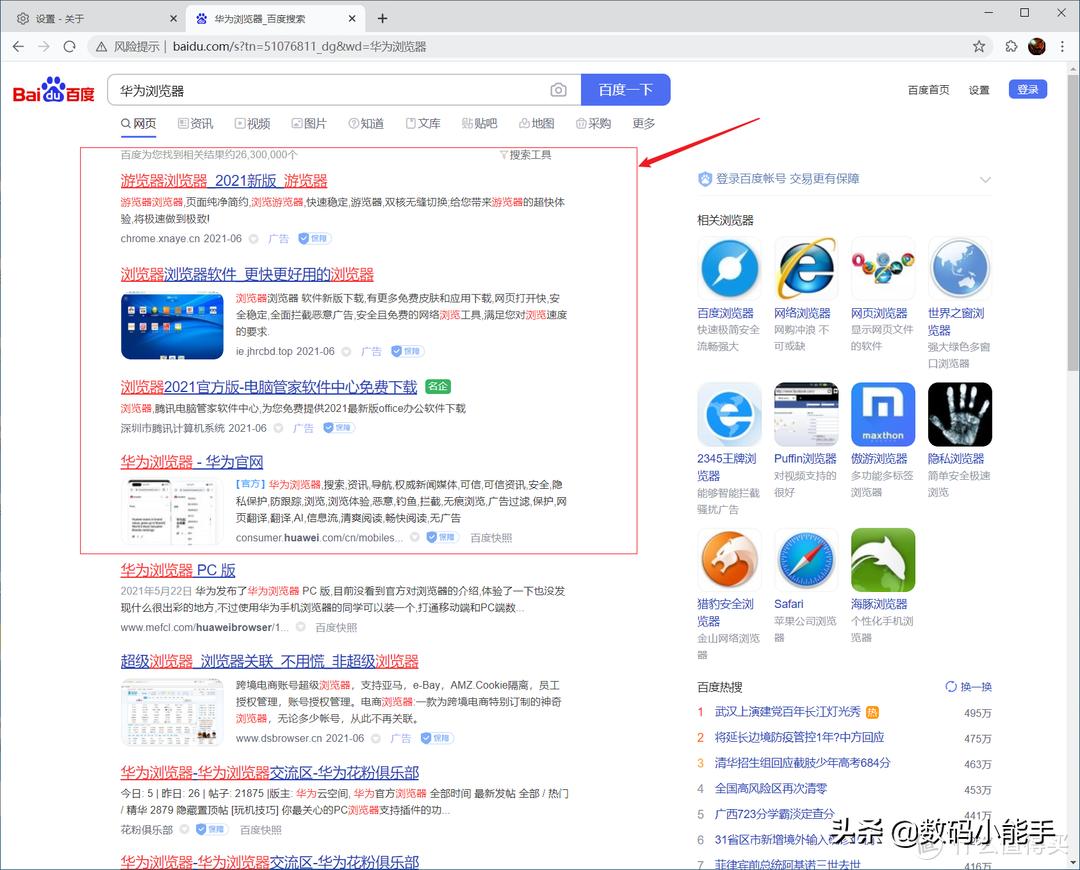The width and height of the screenshot is (1080, 870).
Task: Click the 百度浏览器 icon in the sidebar
Action: pos(729,267)
